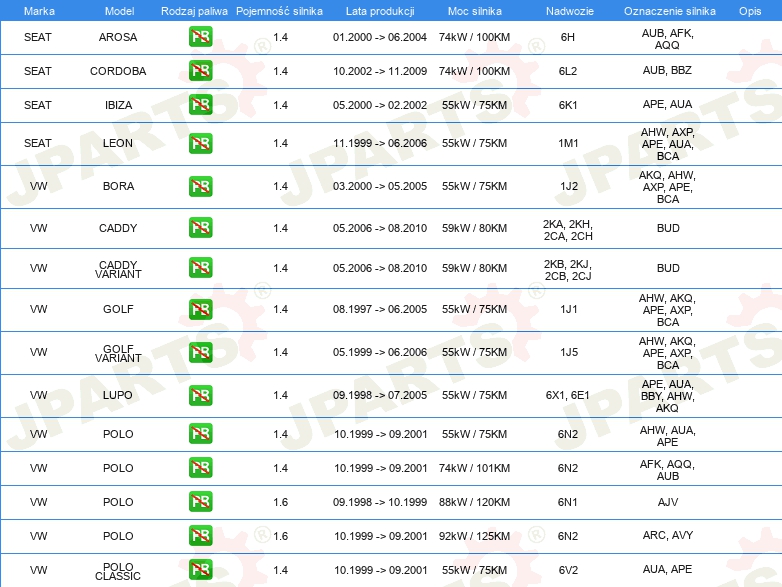Click production dates 05.2000 -> 02.2002

(380, 105)
